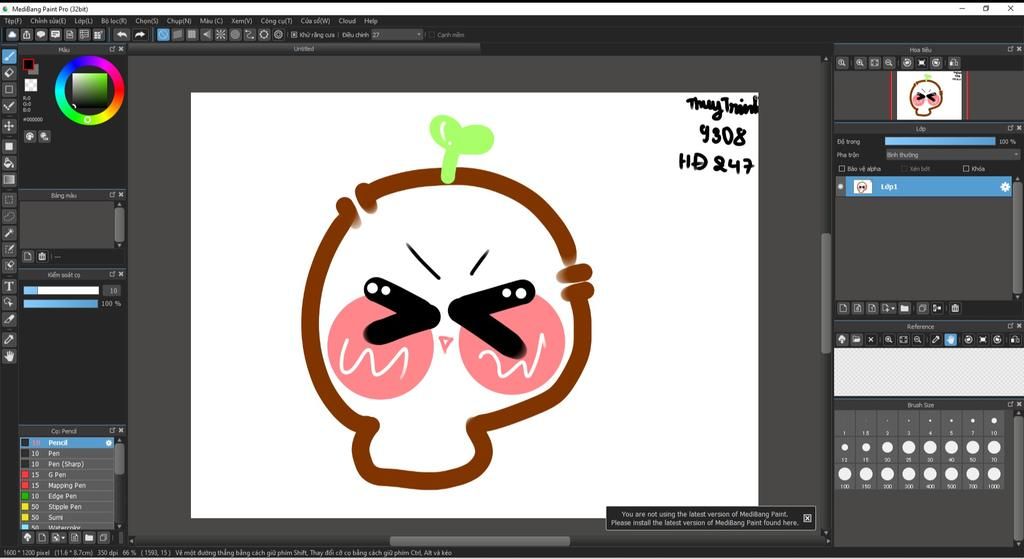Click the Undo arrow in the toolbar

pyautogui.click(x=122, y=35)
